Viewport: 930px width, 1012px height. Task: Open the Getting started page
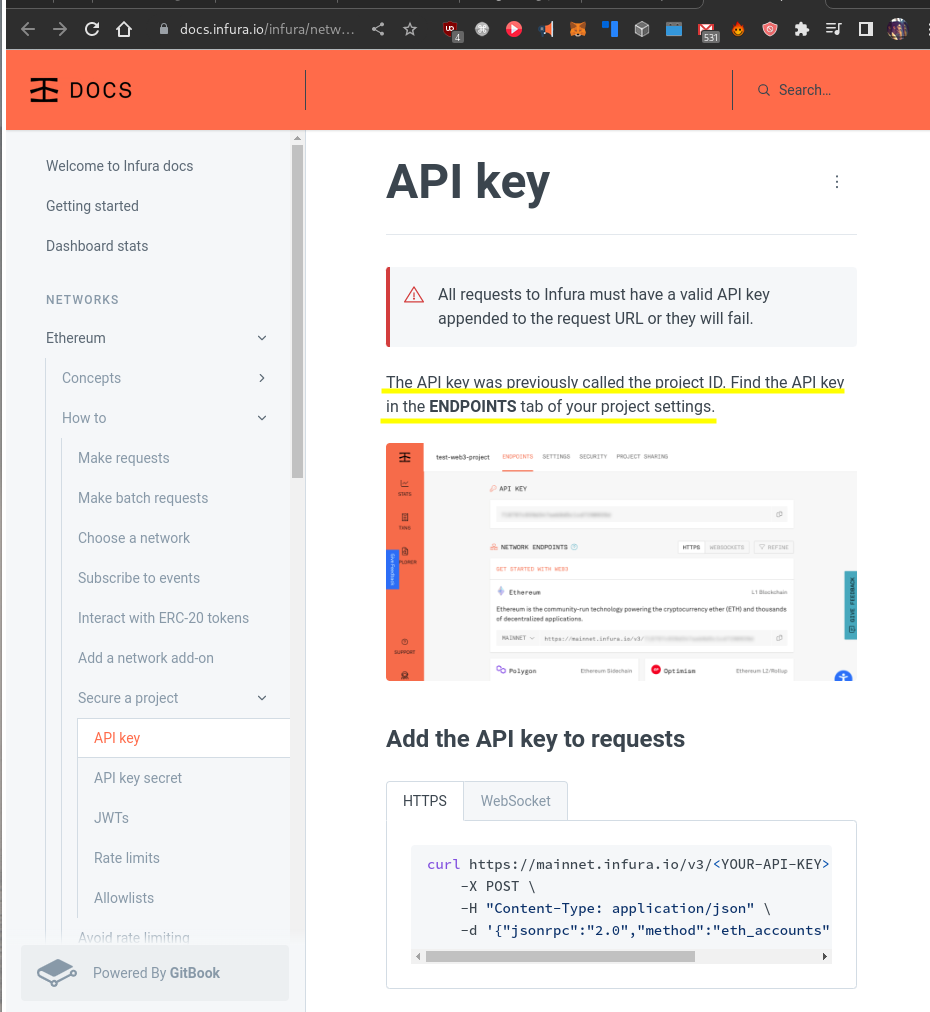pyautogui.click(x=92, y=206)
